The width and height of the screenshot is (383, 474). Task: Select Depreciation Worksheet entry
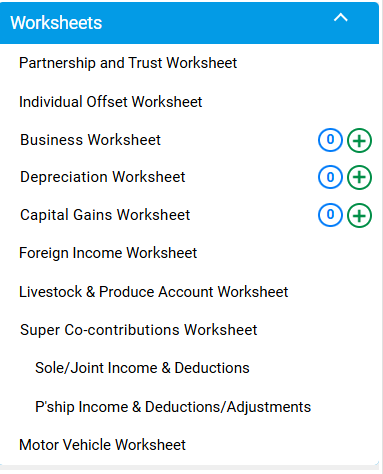103,177
